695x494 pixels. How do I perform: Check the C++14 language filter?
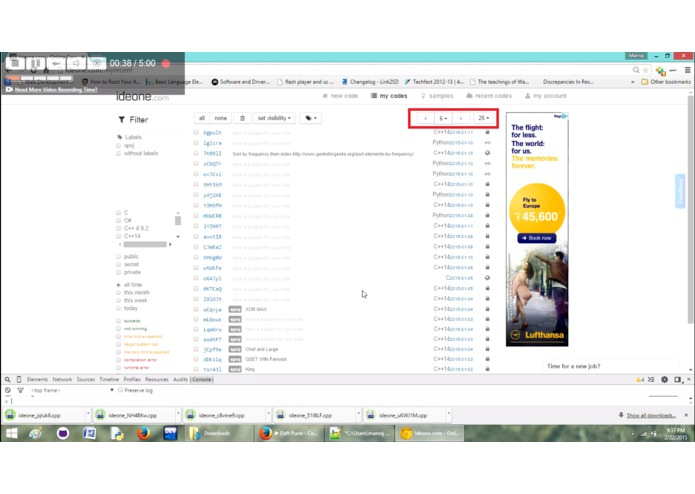(118, 236)
